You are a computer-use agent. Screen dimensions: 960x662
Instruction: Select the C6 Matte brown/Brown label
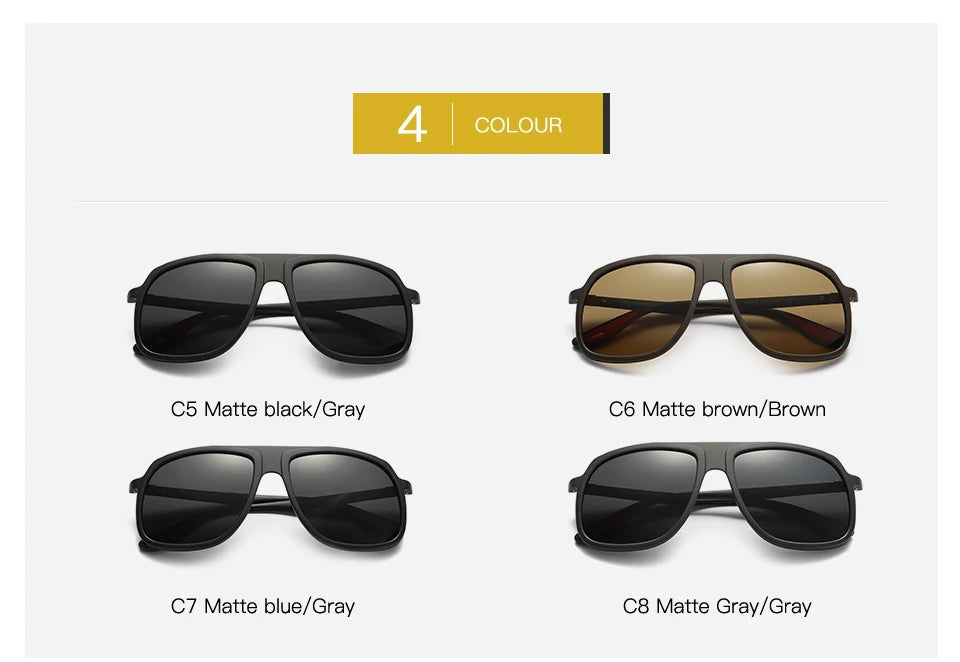[x=717, y=409]
